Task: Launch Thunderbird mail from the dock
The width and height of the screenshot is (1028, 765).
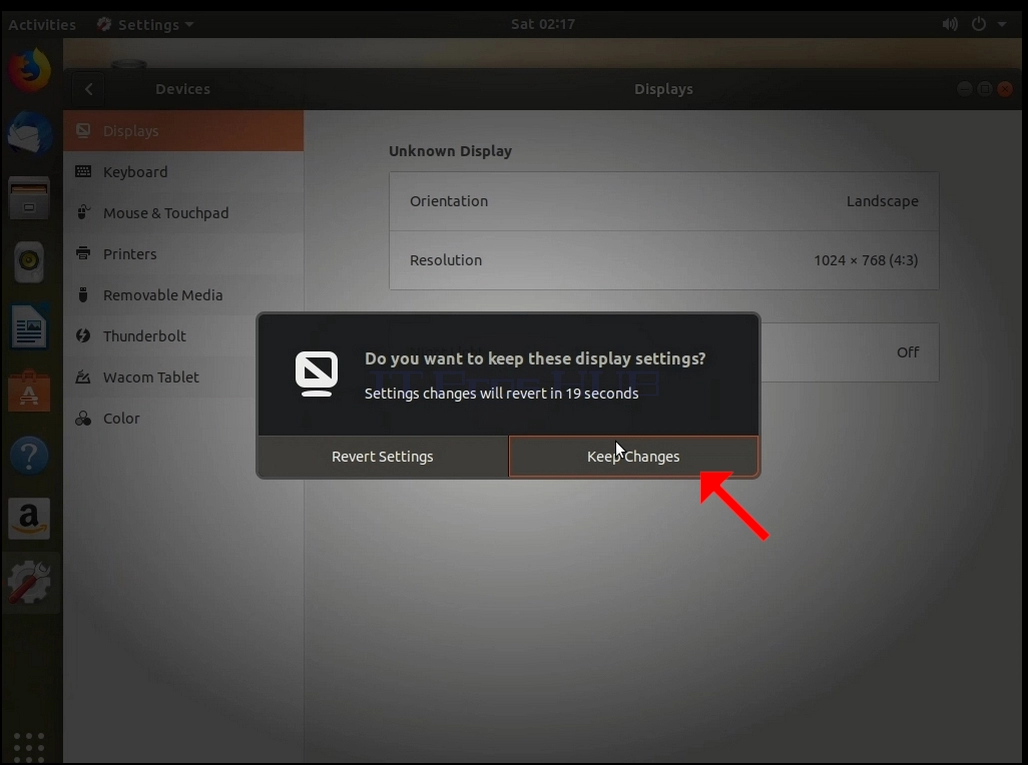Action: point(30,134)
